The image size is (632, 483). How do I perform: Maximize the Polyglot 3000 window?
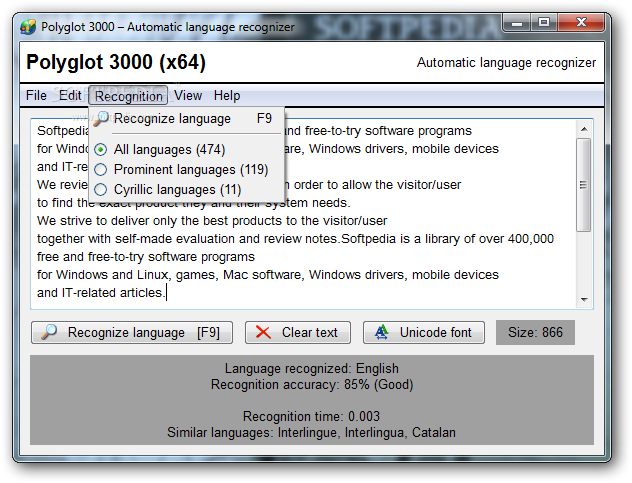[544, 23]
